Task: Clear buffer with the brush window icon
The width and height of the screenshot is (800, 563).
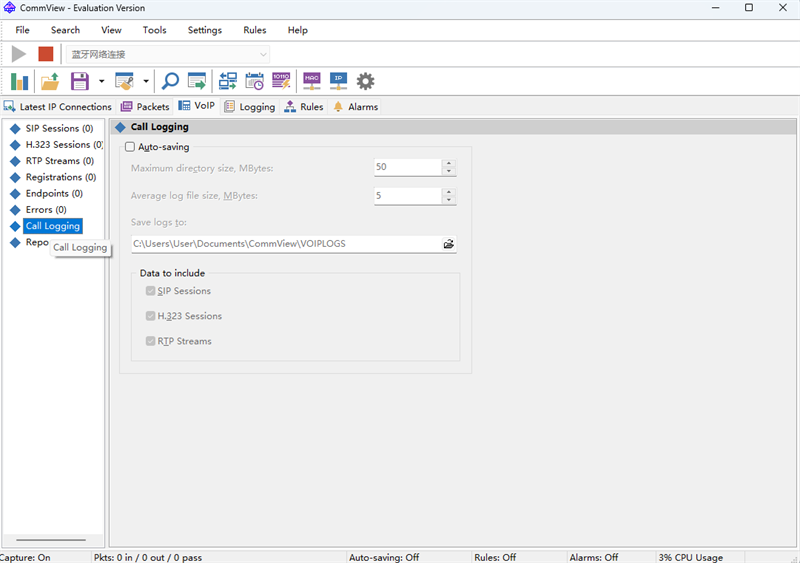Action: coord(124,81)
